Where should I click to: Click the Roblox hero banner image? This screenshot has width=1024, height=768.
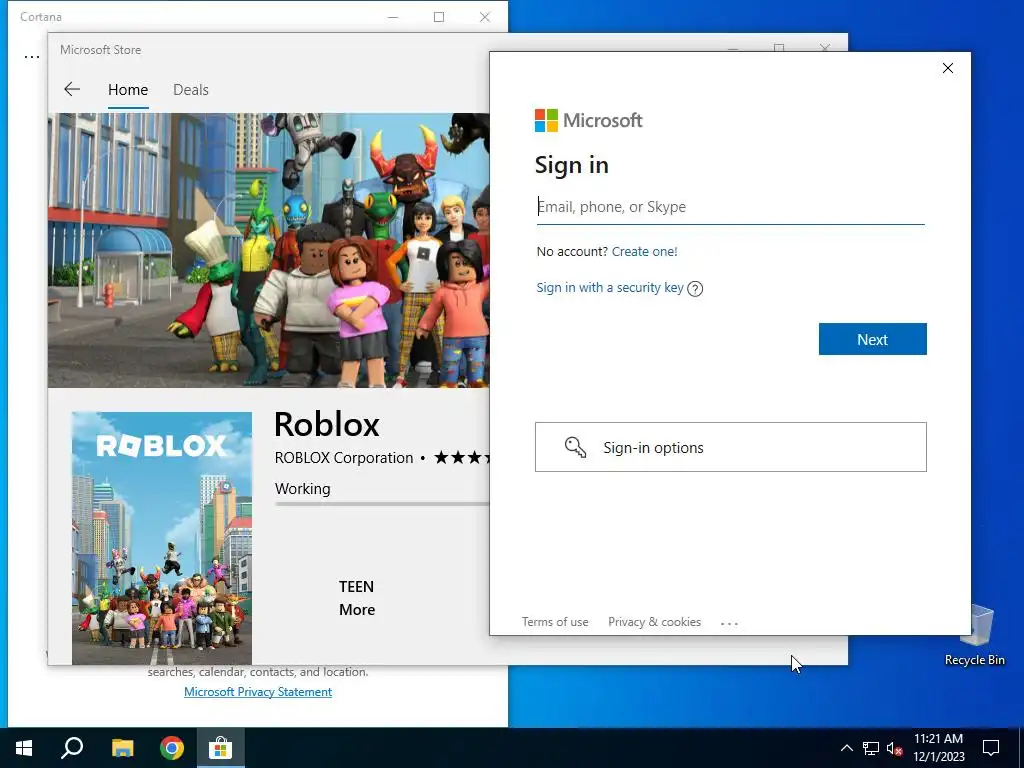pyautogui.click(x=268, y=250)
